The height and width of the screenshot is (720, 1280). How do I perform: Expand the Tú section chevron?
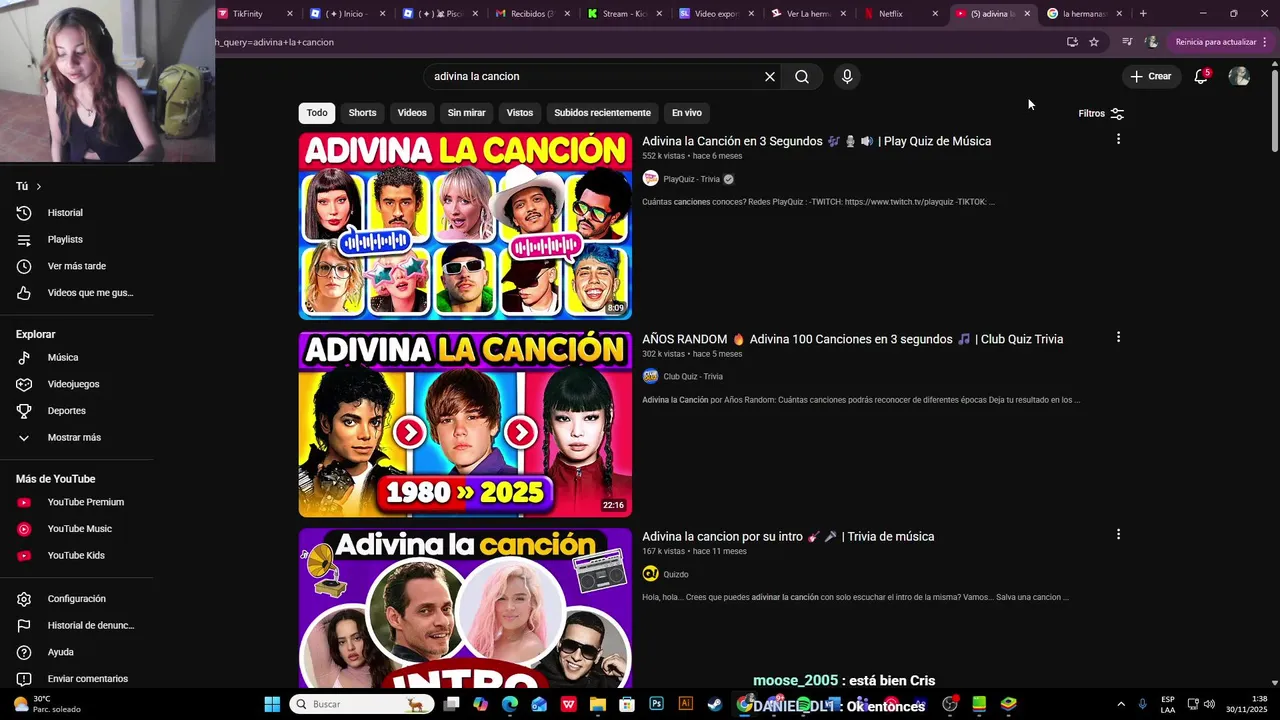39,187
